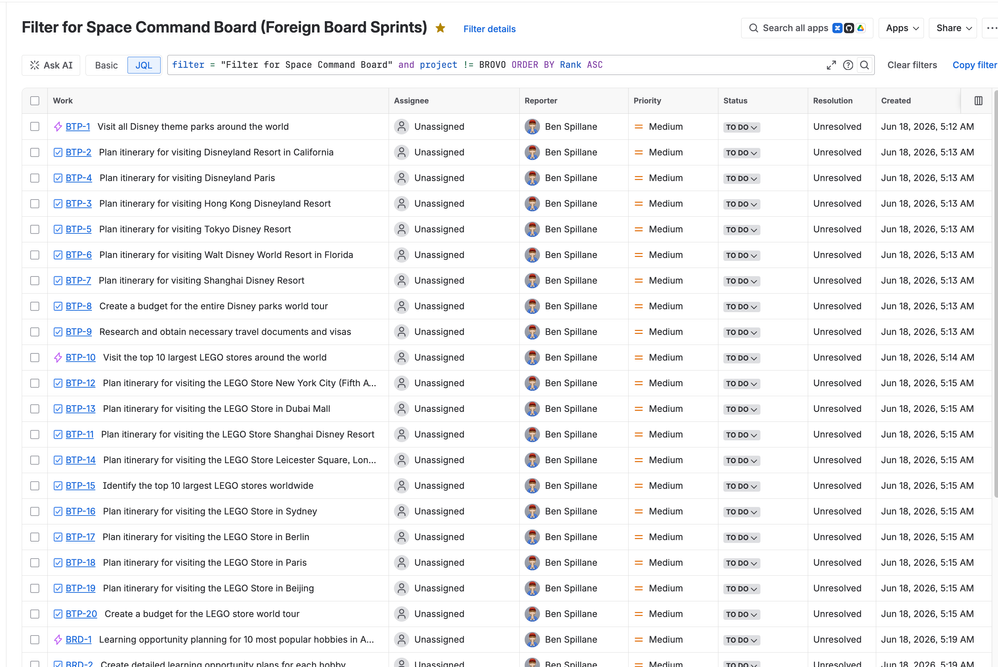The height and width of the screenshot is (667, 998).
Task: Click the task type icon for BTP-13
Action: click(58, 409)
